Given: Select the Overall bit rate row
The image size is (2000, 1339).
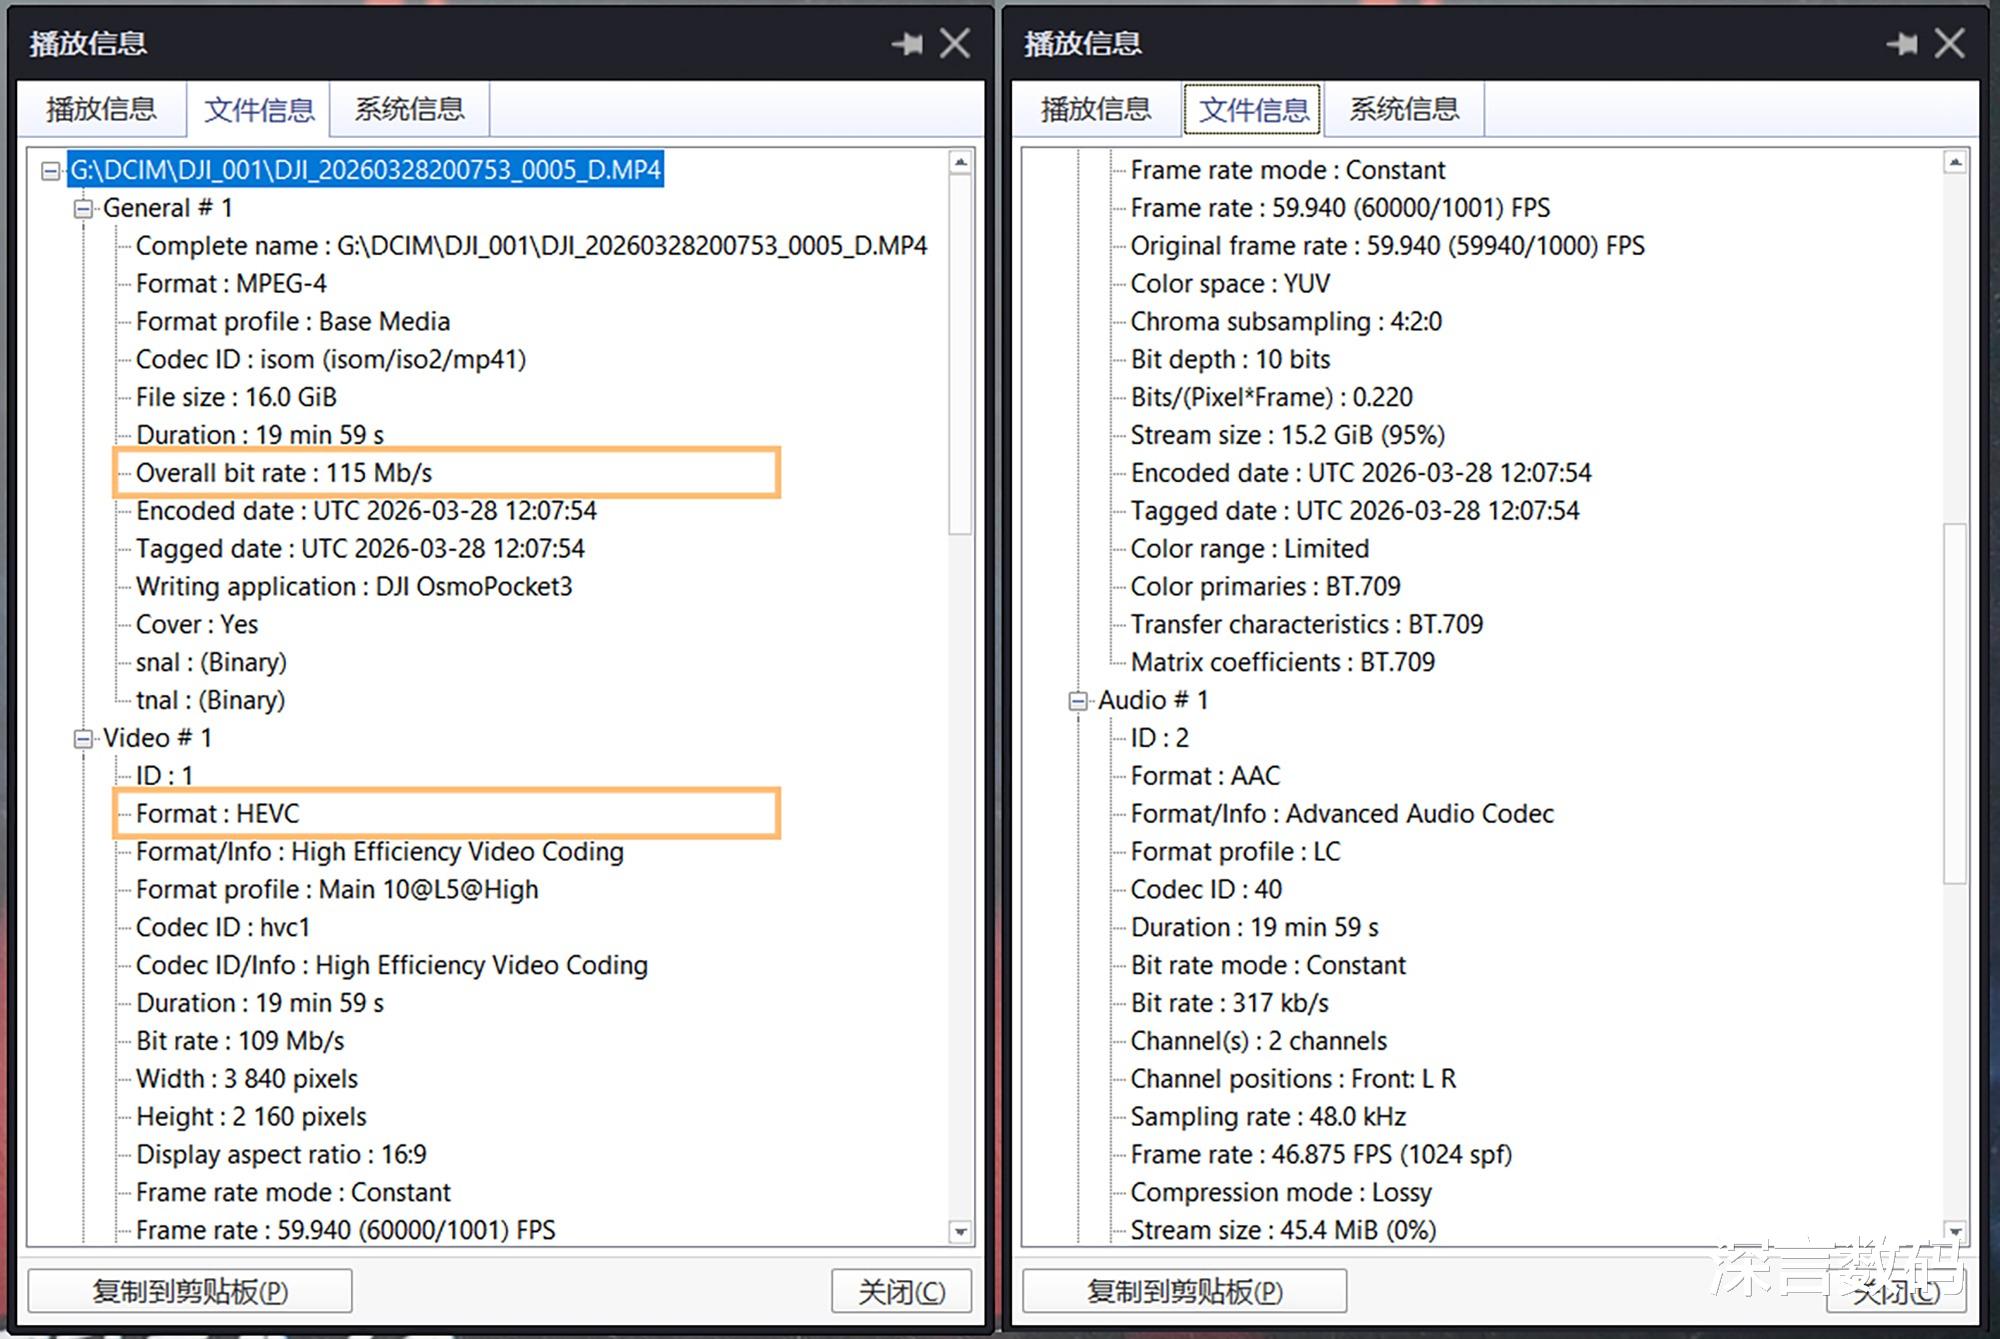Looking at the screenshot, I should pos(284,473).
